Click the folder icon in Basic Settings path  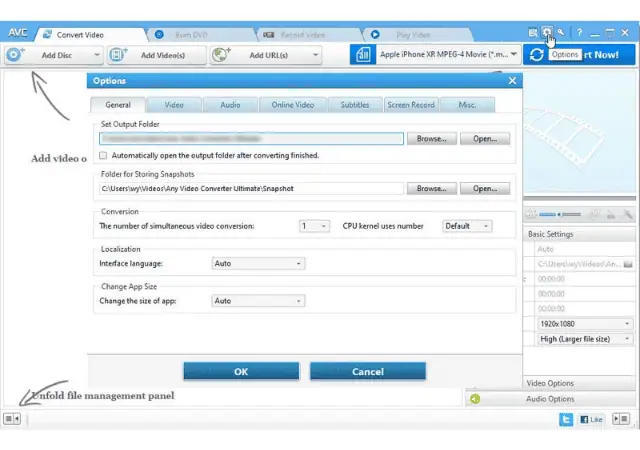point(628,264)
